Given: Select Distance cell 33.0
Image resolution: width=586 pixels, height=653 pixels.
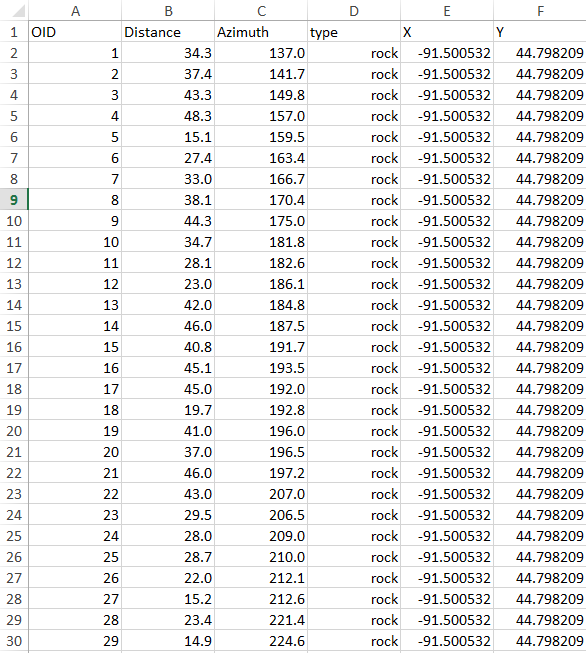Looking at the screenshot, I should pyautogui.click(x=168, y=179).
